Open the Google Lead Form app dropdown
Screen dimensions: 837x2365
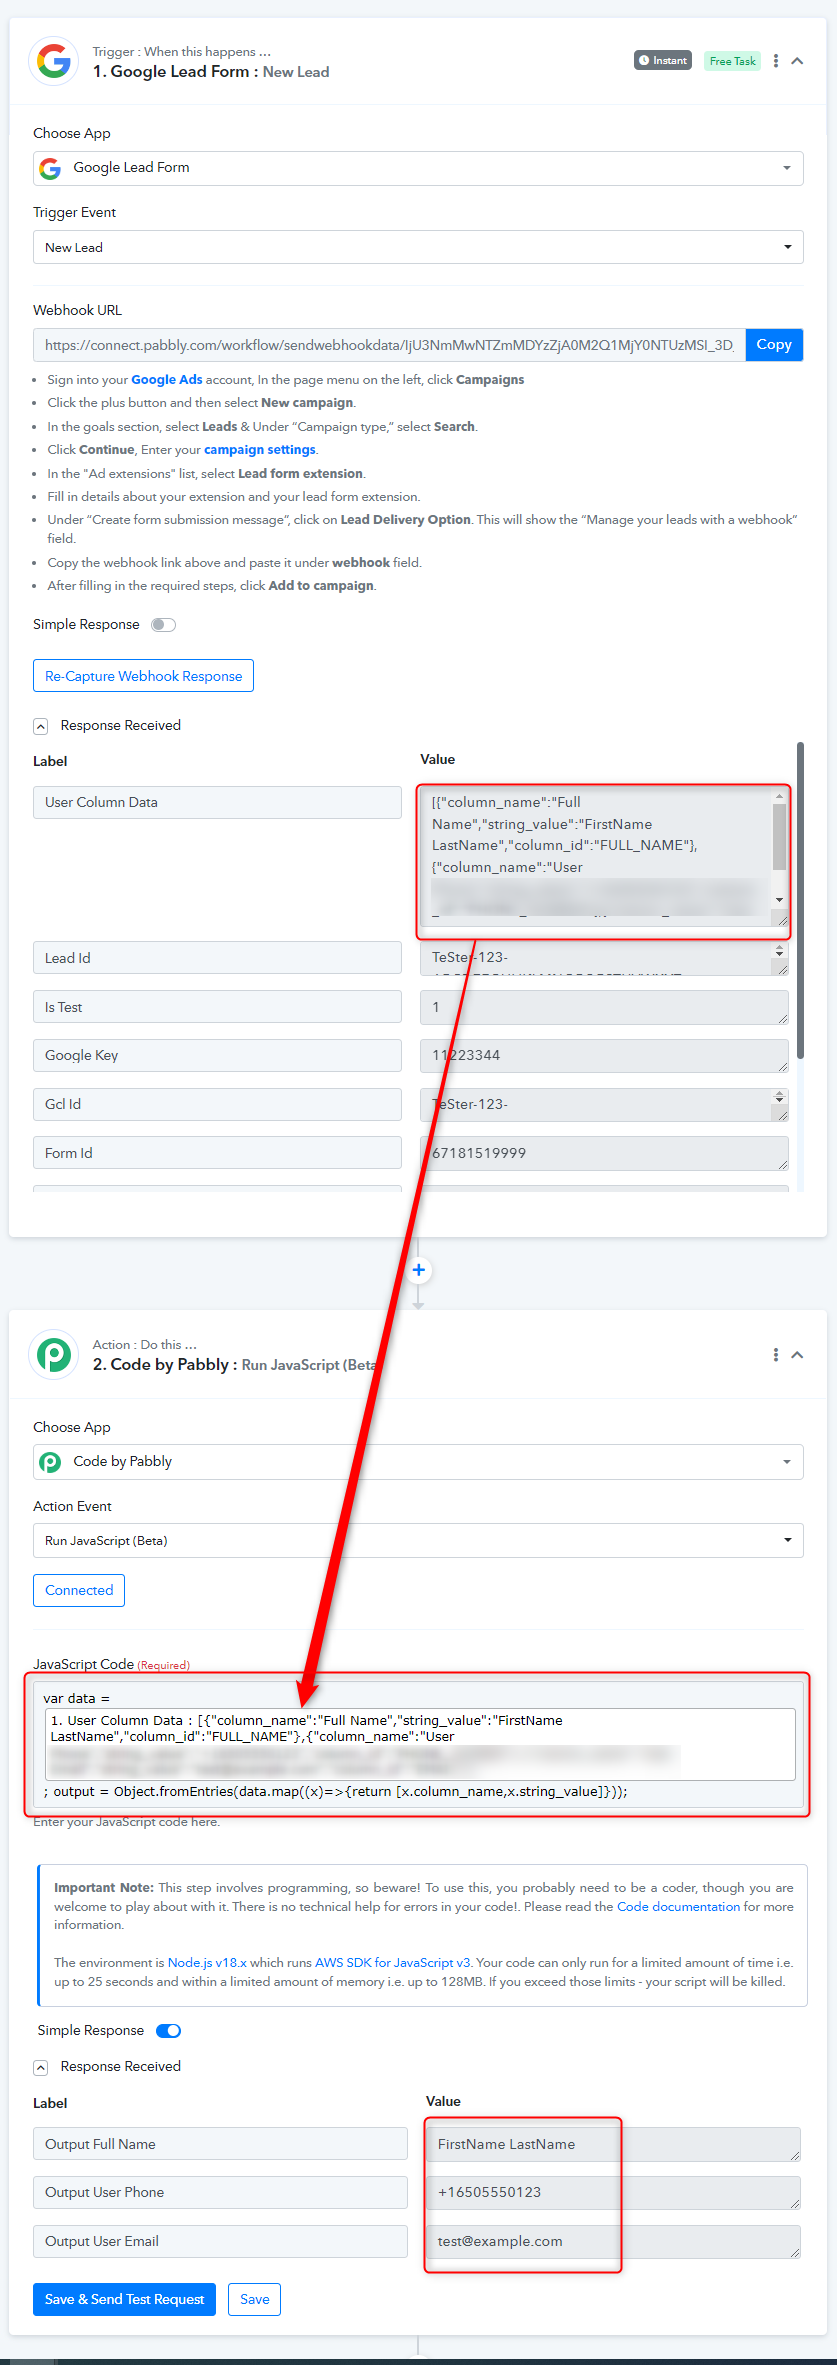point(418,168)
